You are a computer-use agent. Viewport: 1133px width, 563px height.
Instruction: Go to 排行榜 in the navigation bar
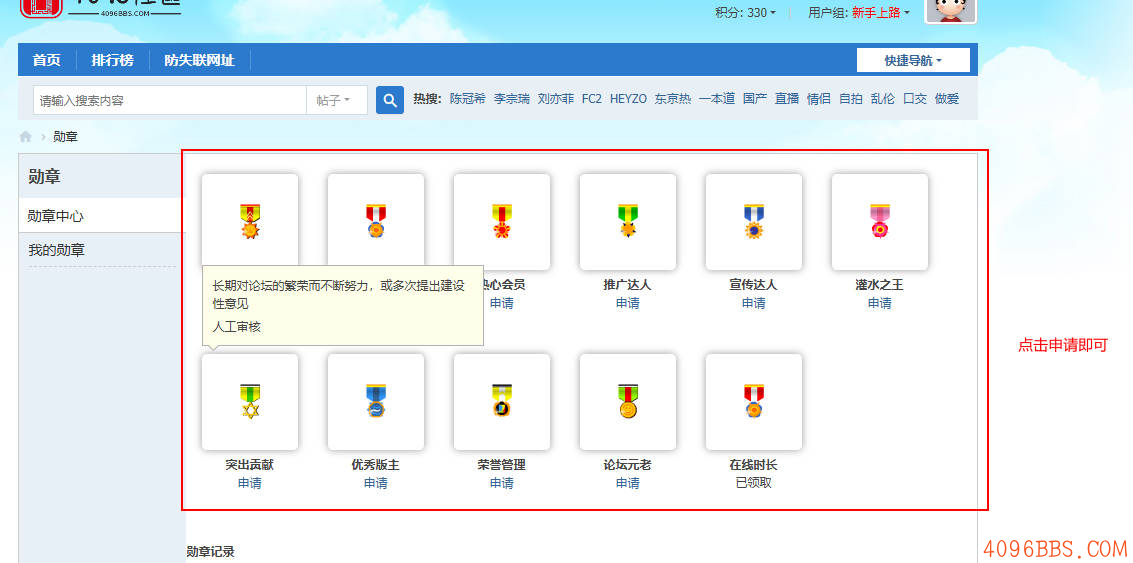(112, 60)
